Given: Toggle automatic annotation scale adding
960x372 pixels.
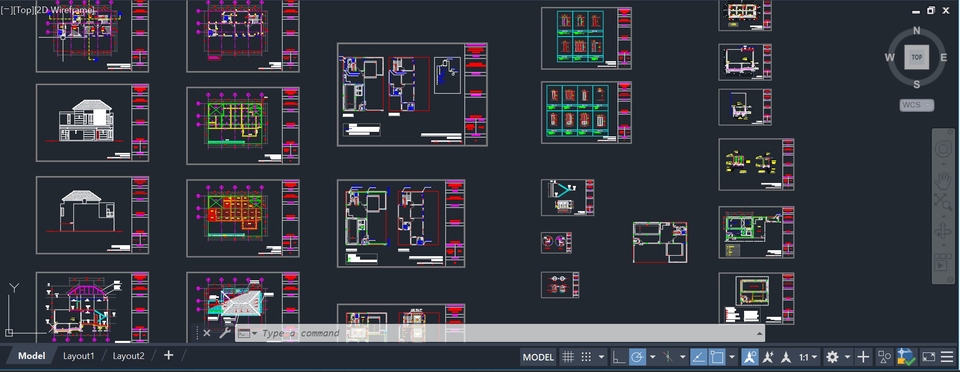Looking at the screenshot, I should (x=768, y=357).
